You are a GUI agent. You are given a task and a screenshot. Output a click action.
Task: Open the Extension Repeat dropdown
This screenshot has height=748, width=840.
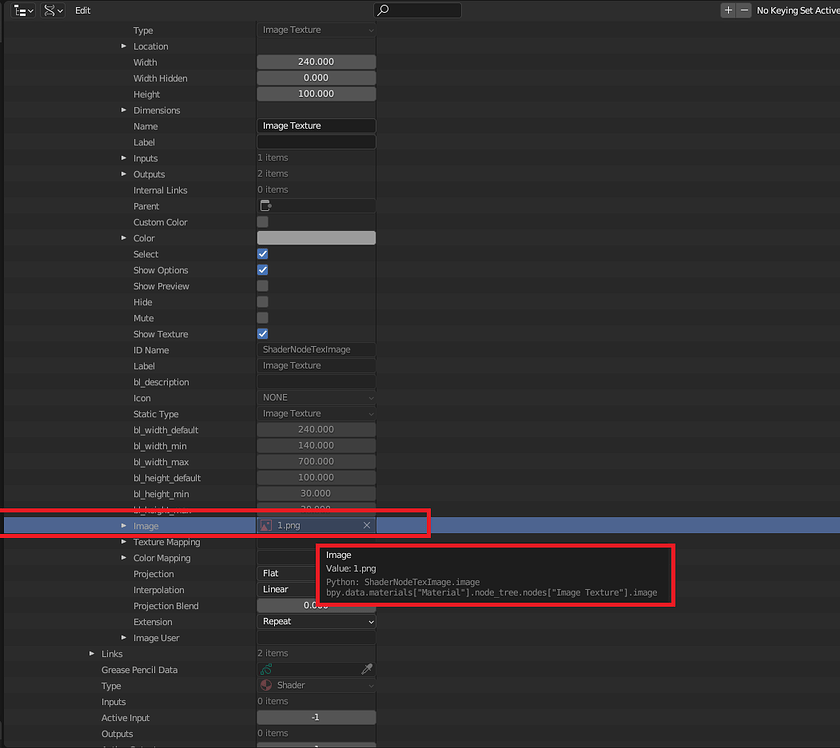click(x=316, y=622)
